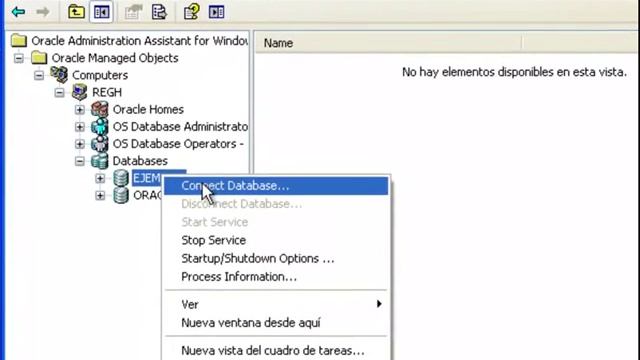Select the Oracle Homes tree label
Screen dimensions: 640x360
click(148, 109)
